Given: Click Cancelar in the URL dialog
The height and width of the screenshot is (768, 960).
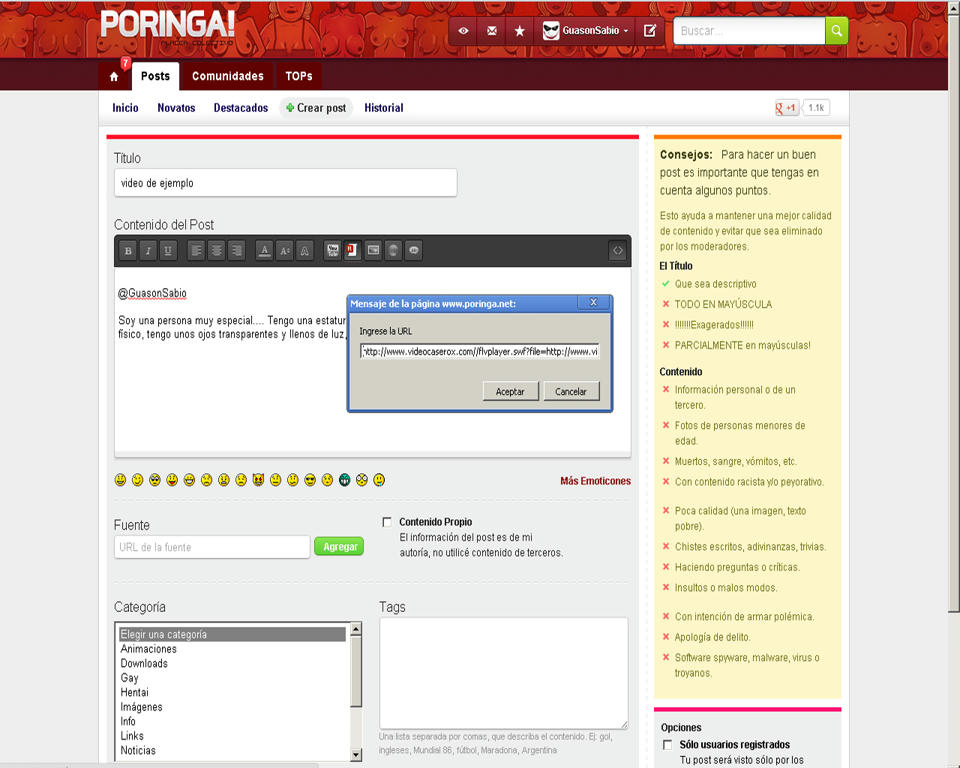Looking at the screenshot, I should pyautogui.click(x=571, y=391).
